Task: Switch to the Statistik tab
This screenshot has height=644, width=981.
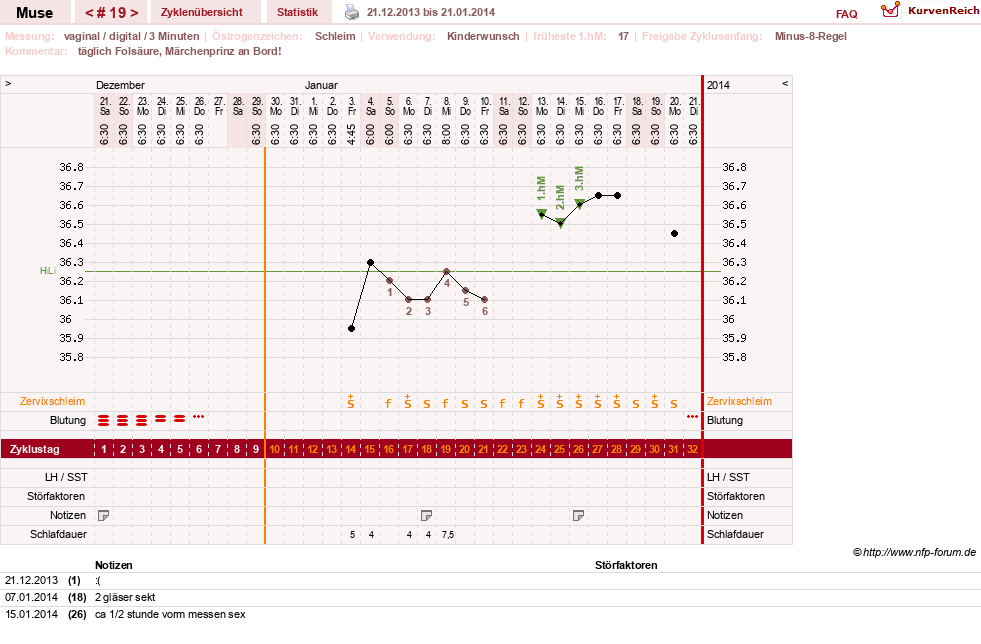Action: coord(297,13)
